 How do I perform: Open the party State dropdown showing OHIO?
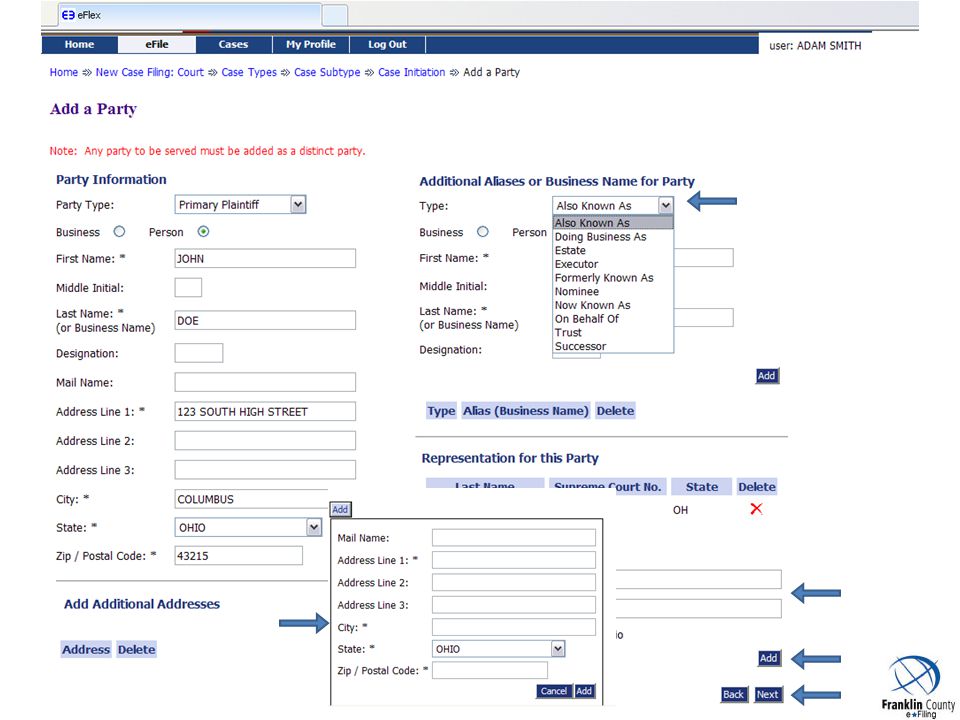point(248,527)
